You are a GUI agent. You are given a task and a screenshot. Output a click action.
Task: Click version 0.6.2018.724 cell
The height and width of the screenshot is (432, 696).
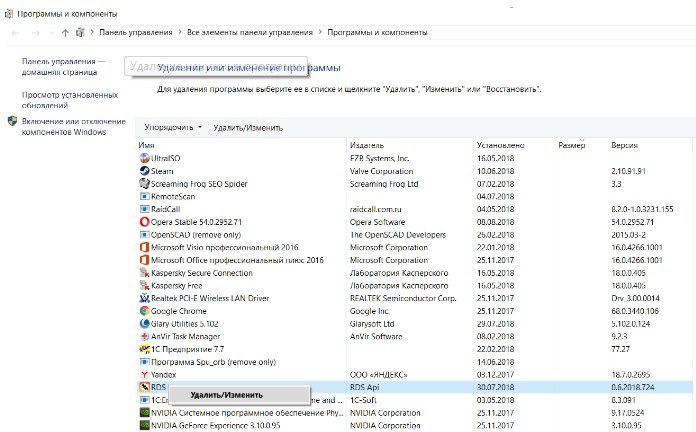[x=633, y=387]
